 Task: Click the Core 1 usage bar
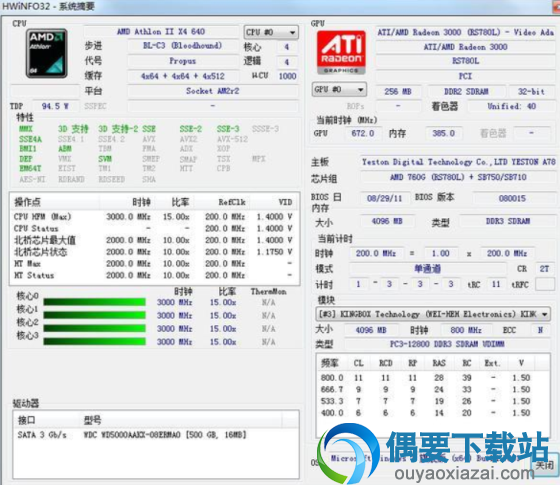tap(94, 315)
